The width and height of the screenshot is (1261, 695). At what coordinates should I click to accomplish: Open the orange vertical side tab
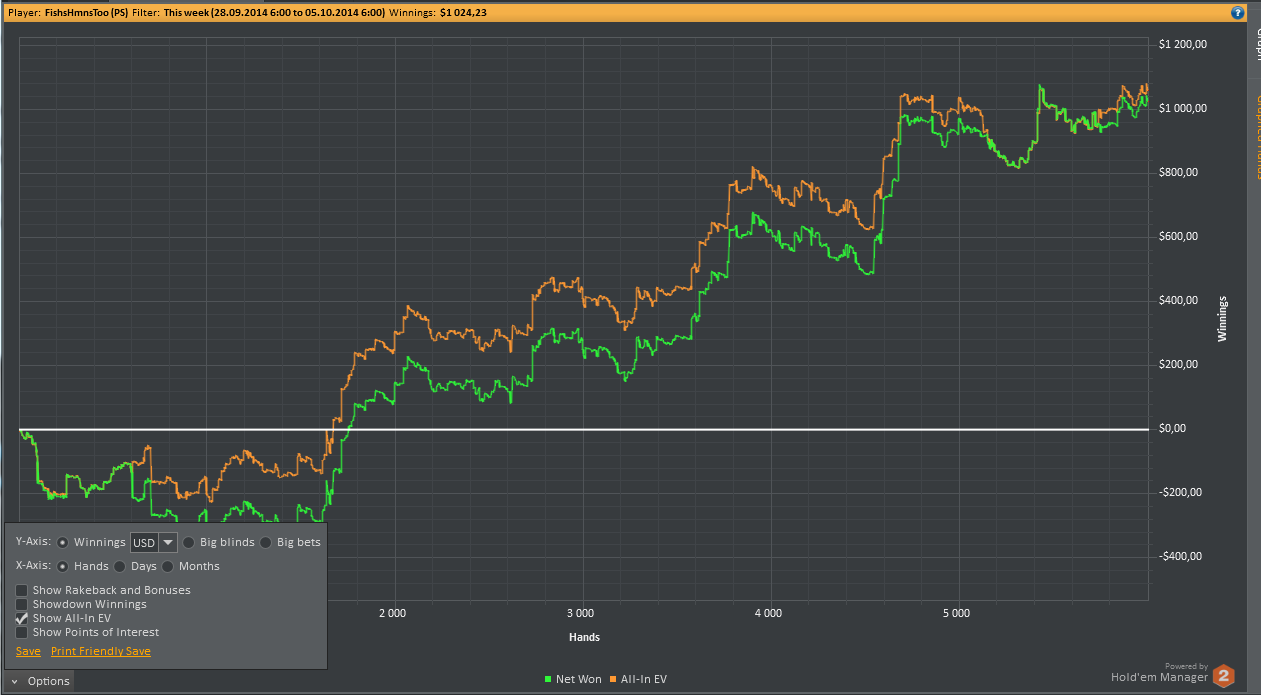(x=1256, y=138)
